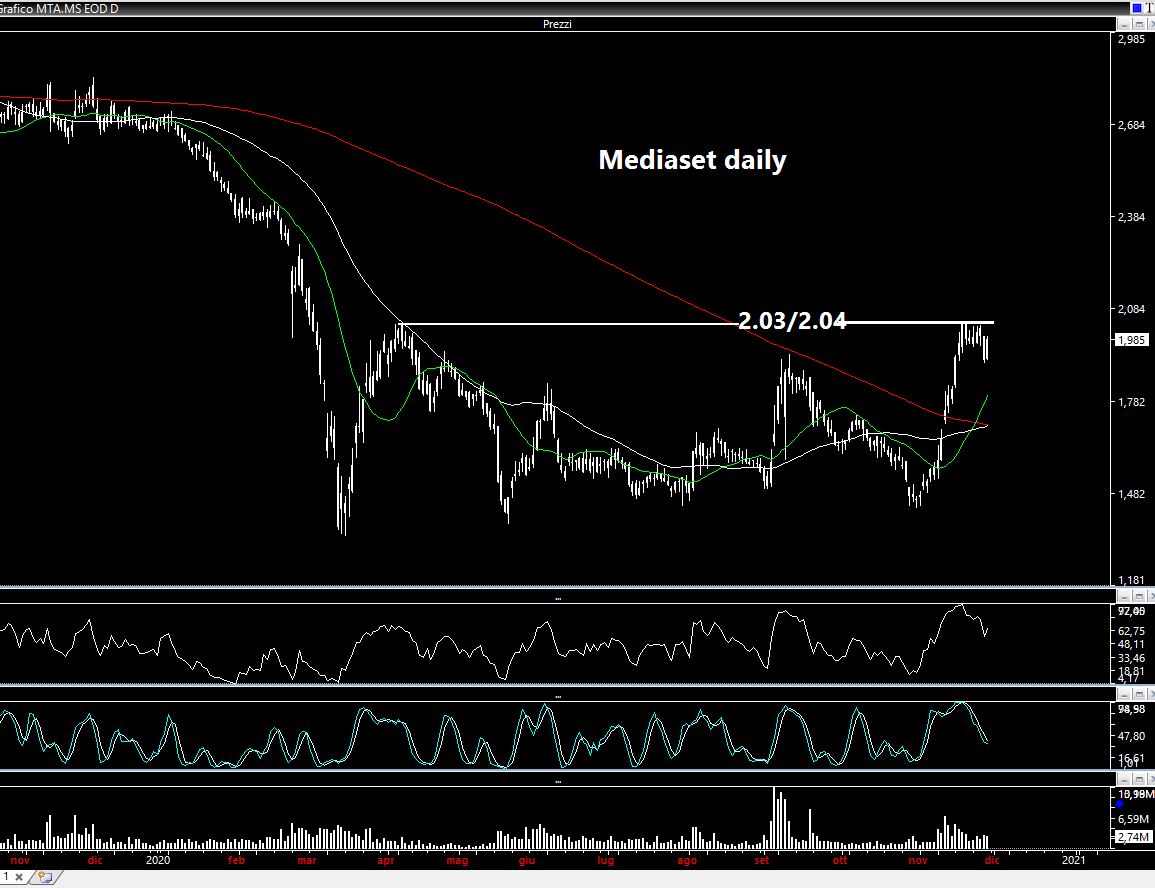Minimize the indicator panel showing 62,75 scale

click(1125, 596)
